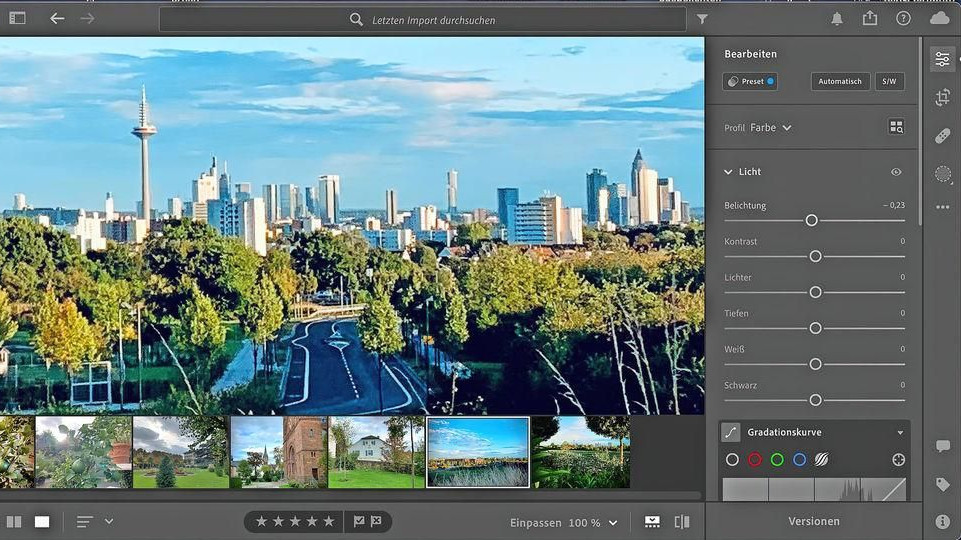This screenshot has width=961, height=540.
Task: Click the share icon in top bar
Action: click(x=870, y=19)
